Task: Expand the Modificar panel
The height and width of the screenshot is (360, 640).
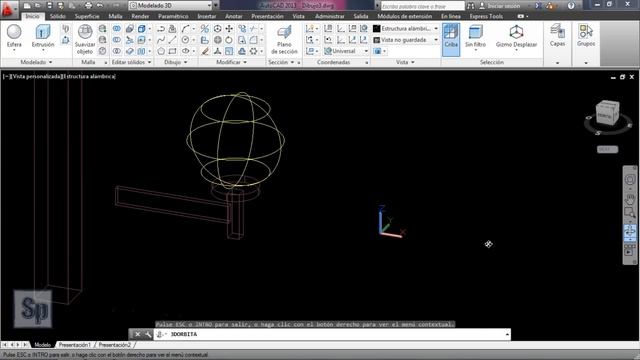Action: (x=231, y=62)
